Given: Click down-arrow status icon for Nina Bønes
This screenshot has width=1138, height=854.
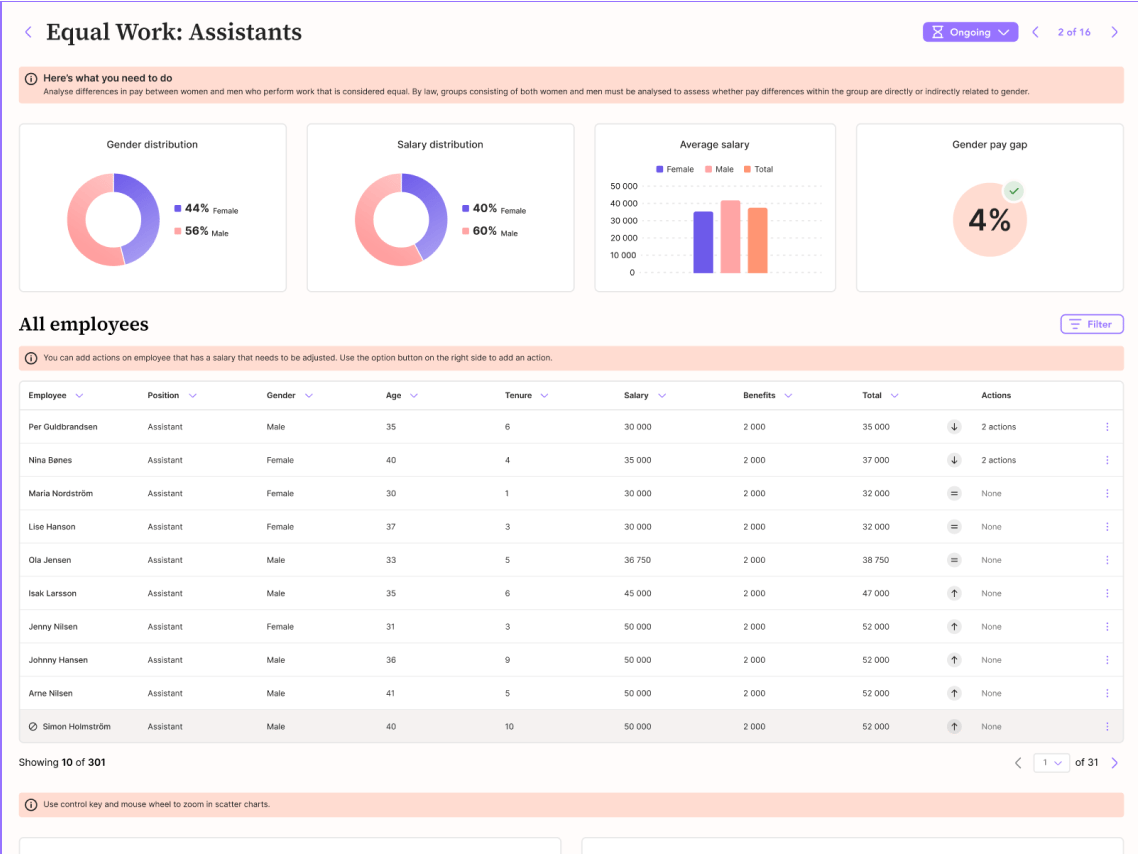Looking at the screenshot, I should (954, 460).
